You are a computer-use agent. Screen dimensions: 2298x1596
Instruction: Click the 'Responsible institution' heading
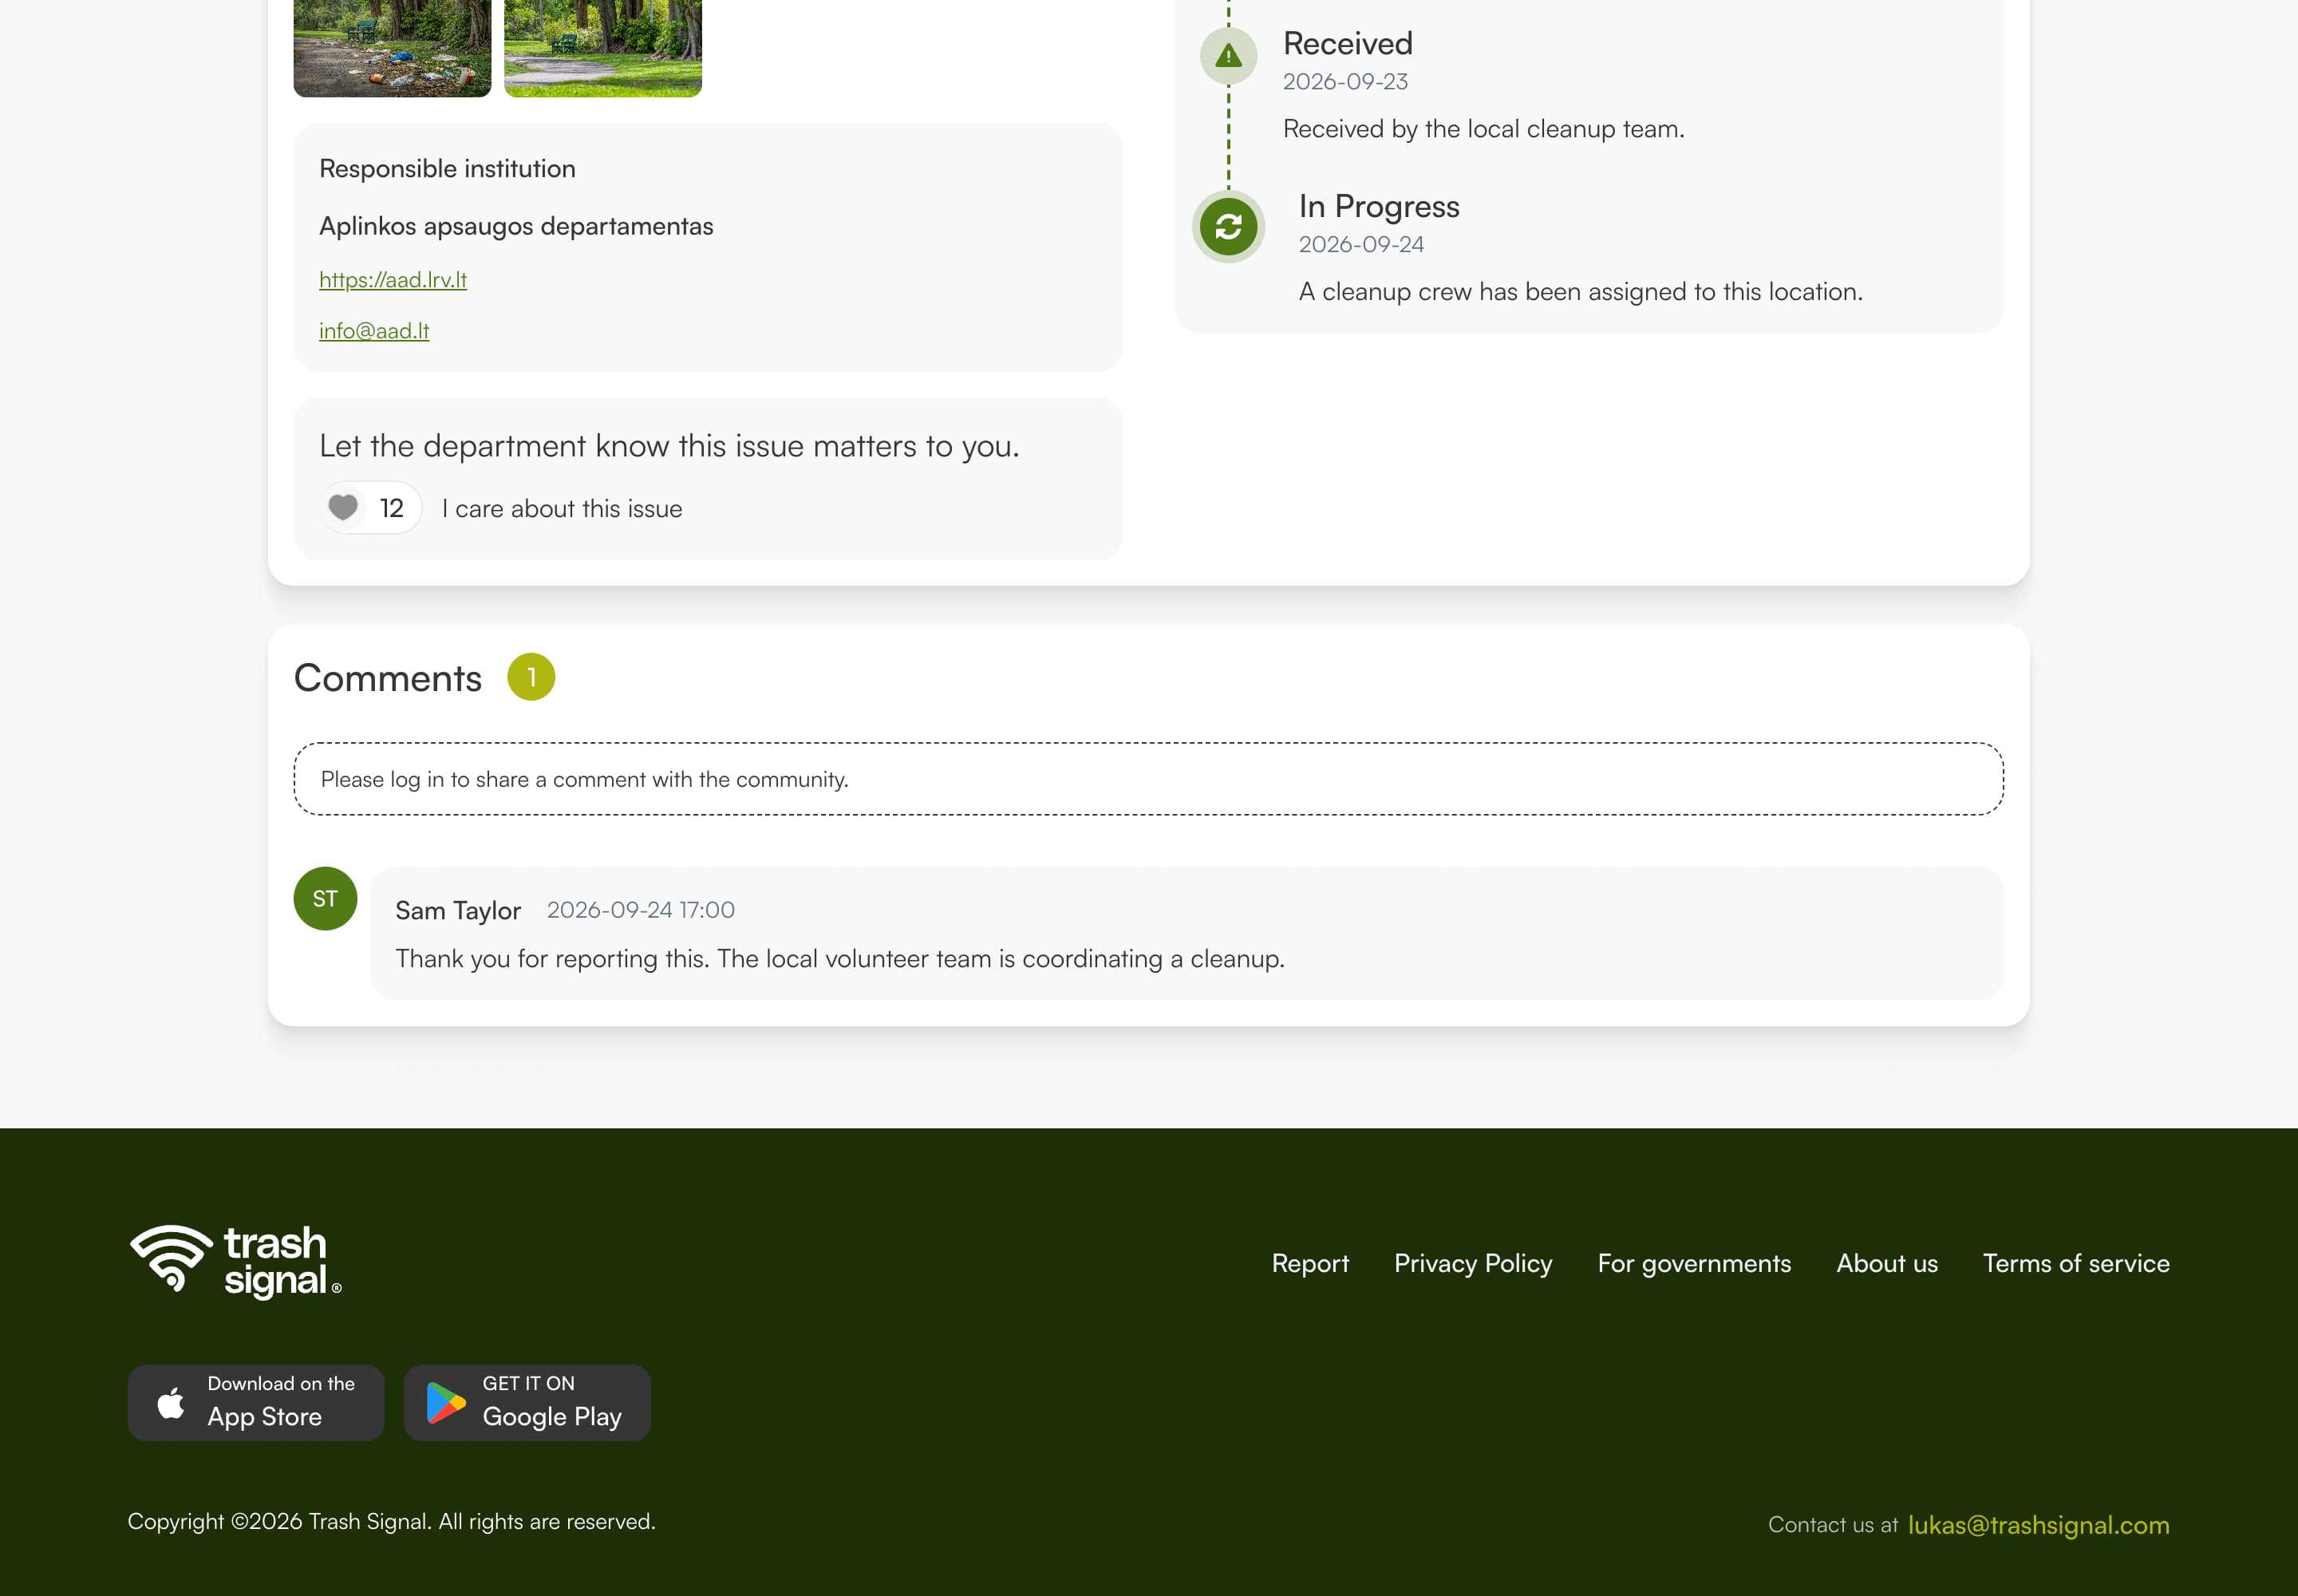(447, 168)
